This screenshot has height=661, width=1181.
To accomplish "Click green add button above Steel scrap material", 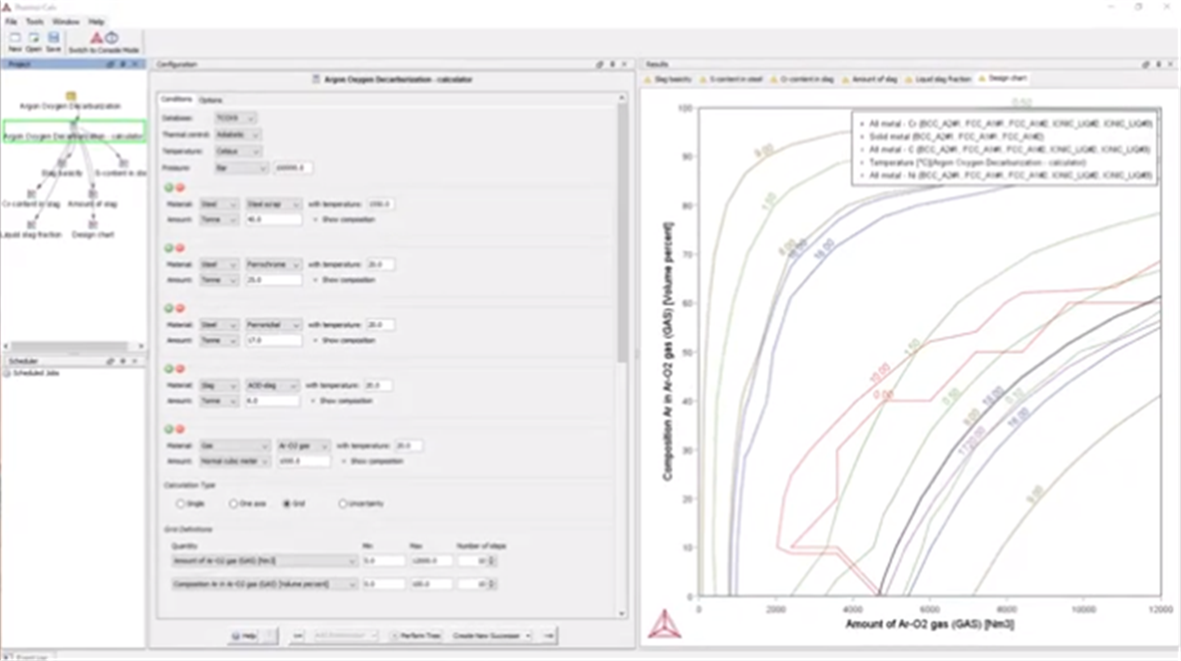I will coord(169,187).
